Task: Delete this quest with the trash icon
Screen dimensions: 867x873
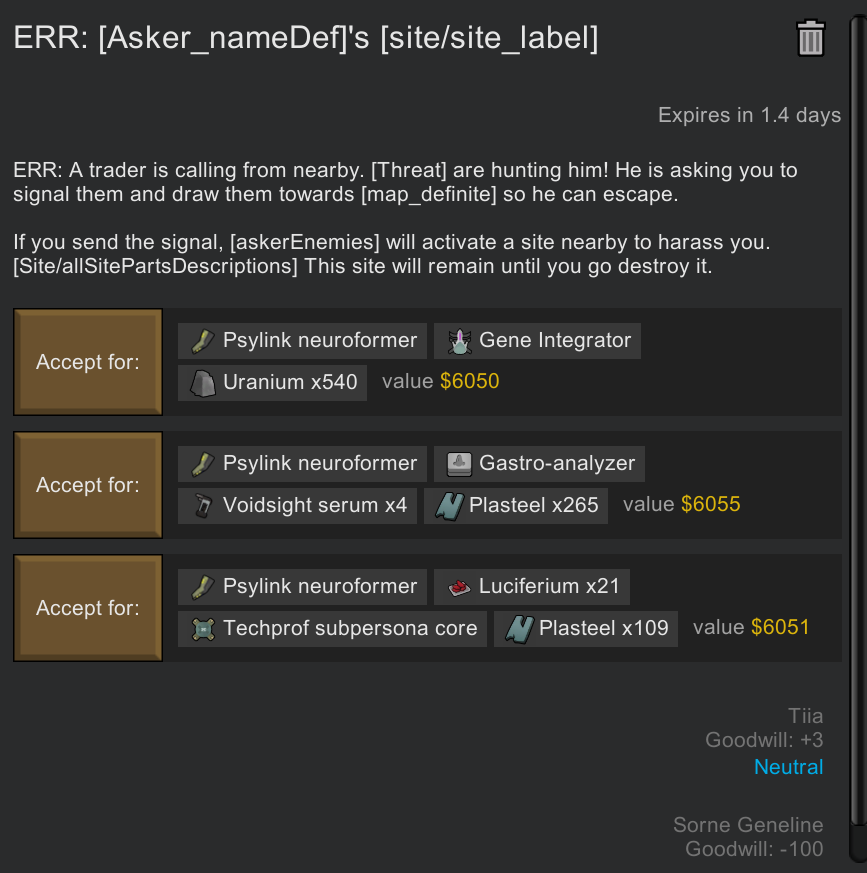Action: [x=810, y=38]
